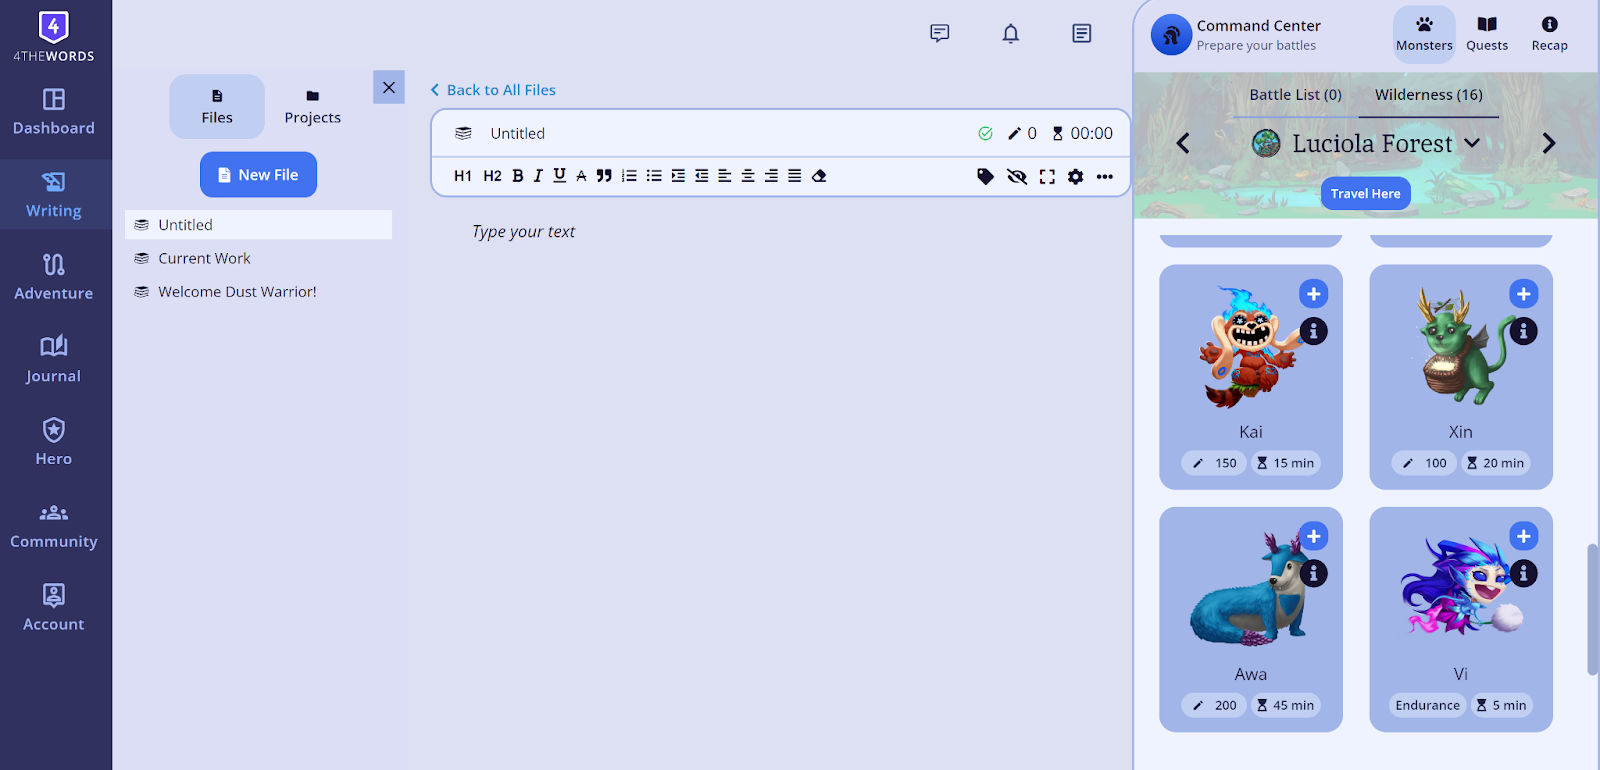Viewport: 1600px width, 770px height.
Task: Align text right
Action: pos(771,176)
